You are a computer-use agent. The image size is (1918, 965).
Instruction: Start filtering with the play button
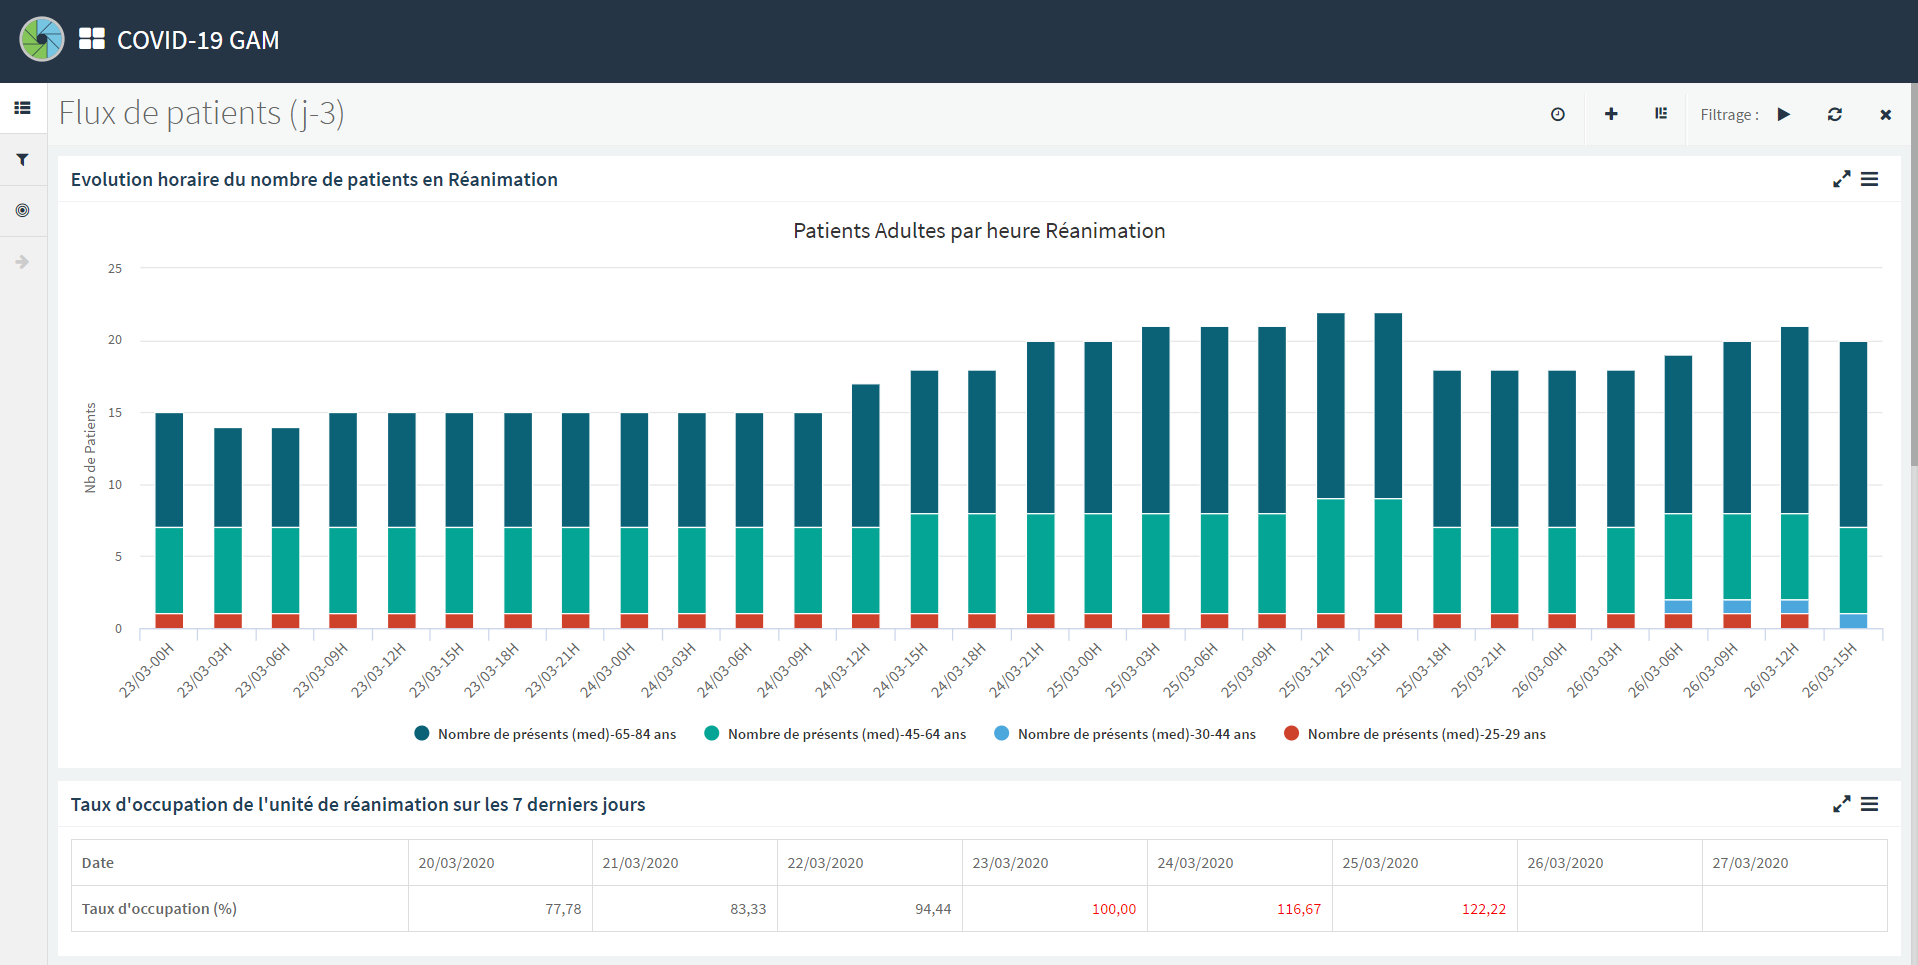(1783, 115)
